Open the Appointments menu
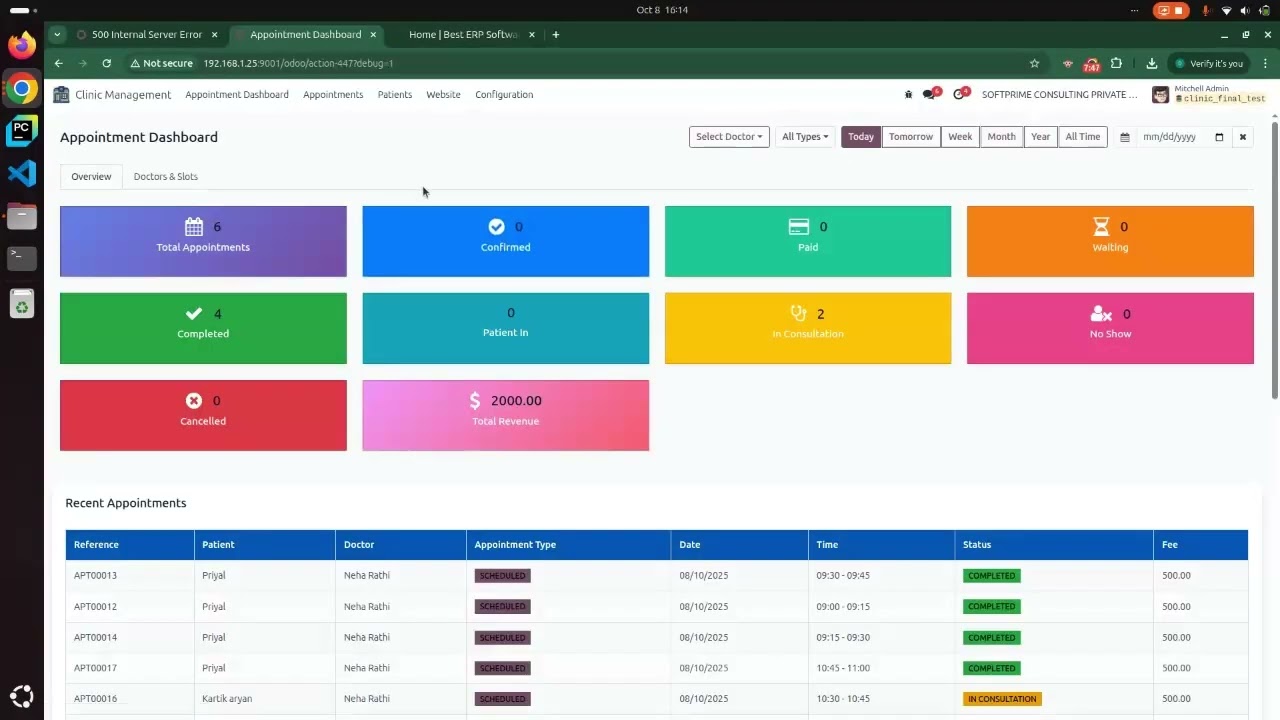 tap(333, 94)
